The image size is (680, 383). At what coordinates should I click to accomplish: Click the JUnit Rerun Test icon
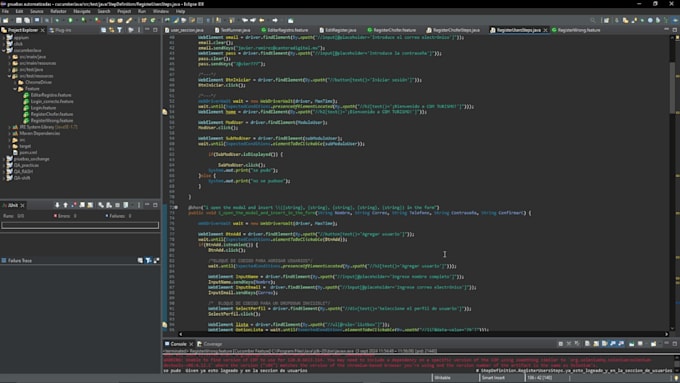(101, 205)
